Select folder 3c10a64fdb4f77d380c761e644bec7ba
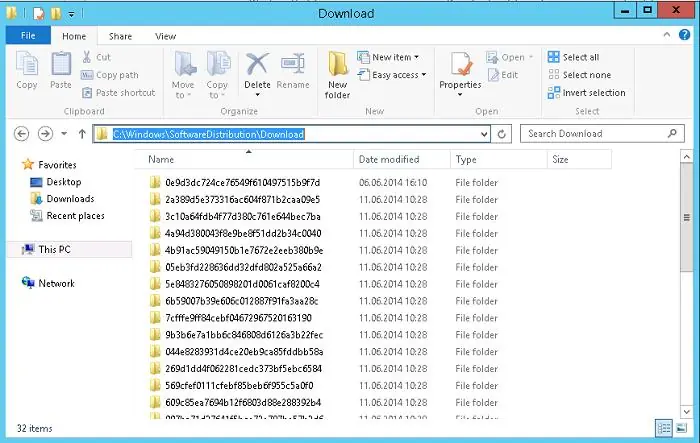 (x=243, y=217)
